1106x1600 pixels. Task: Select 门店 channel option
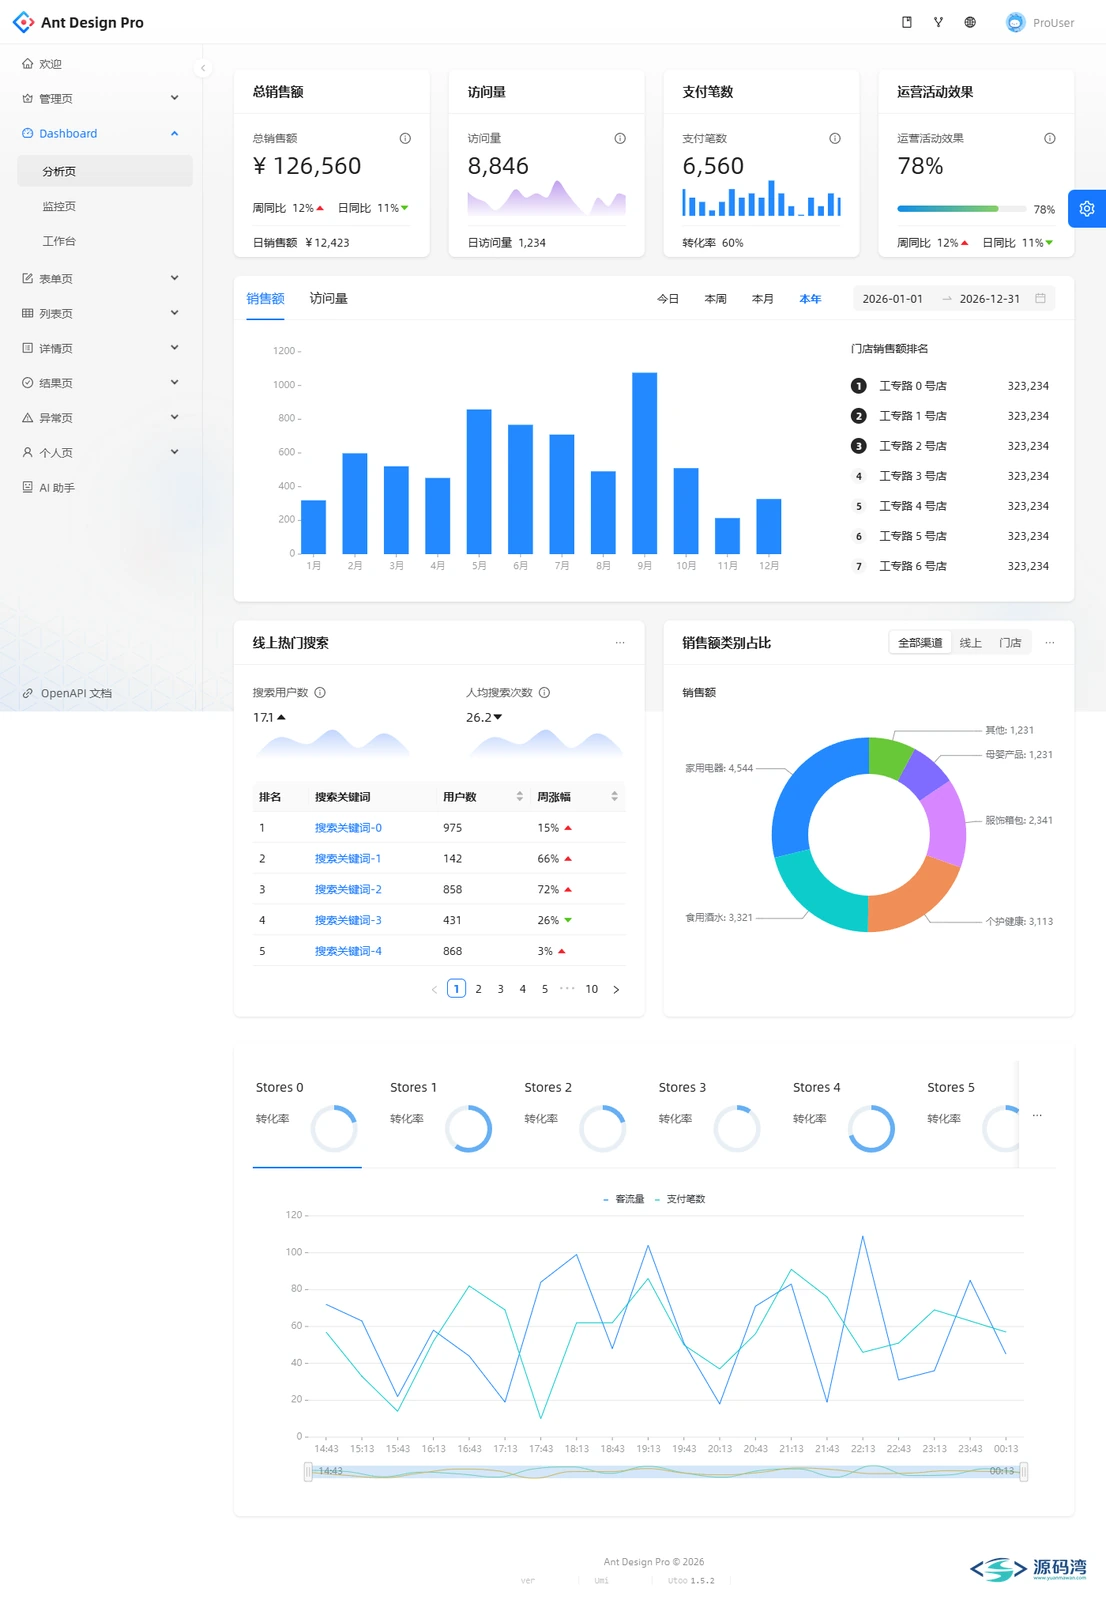point(1010,643)
